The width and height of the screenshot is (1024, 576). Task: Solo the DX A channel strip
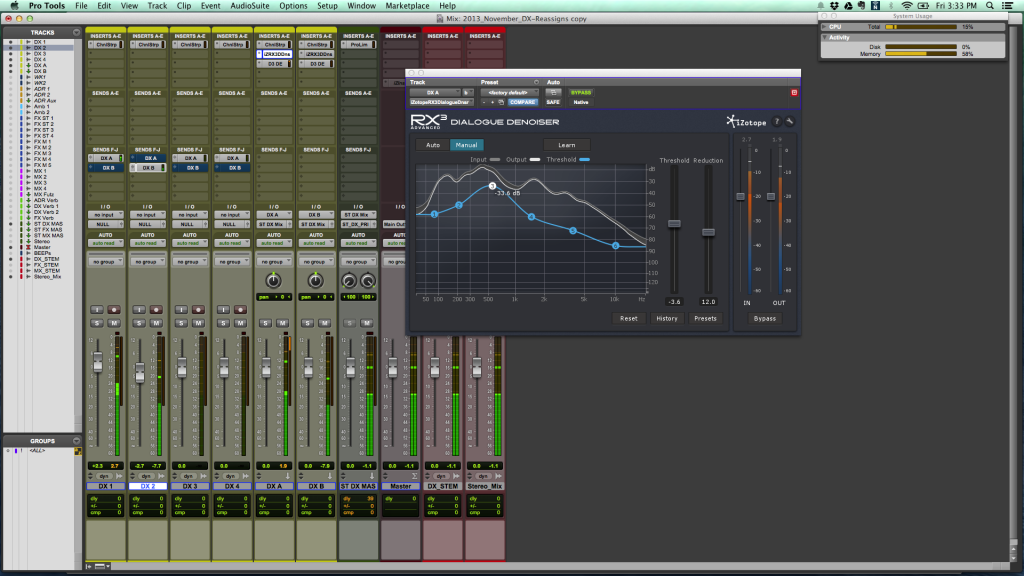[x=265, y=322]
